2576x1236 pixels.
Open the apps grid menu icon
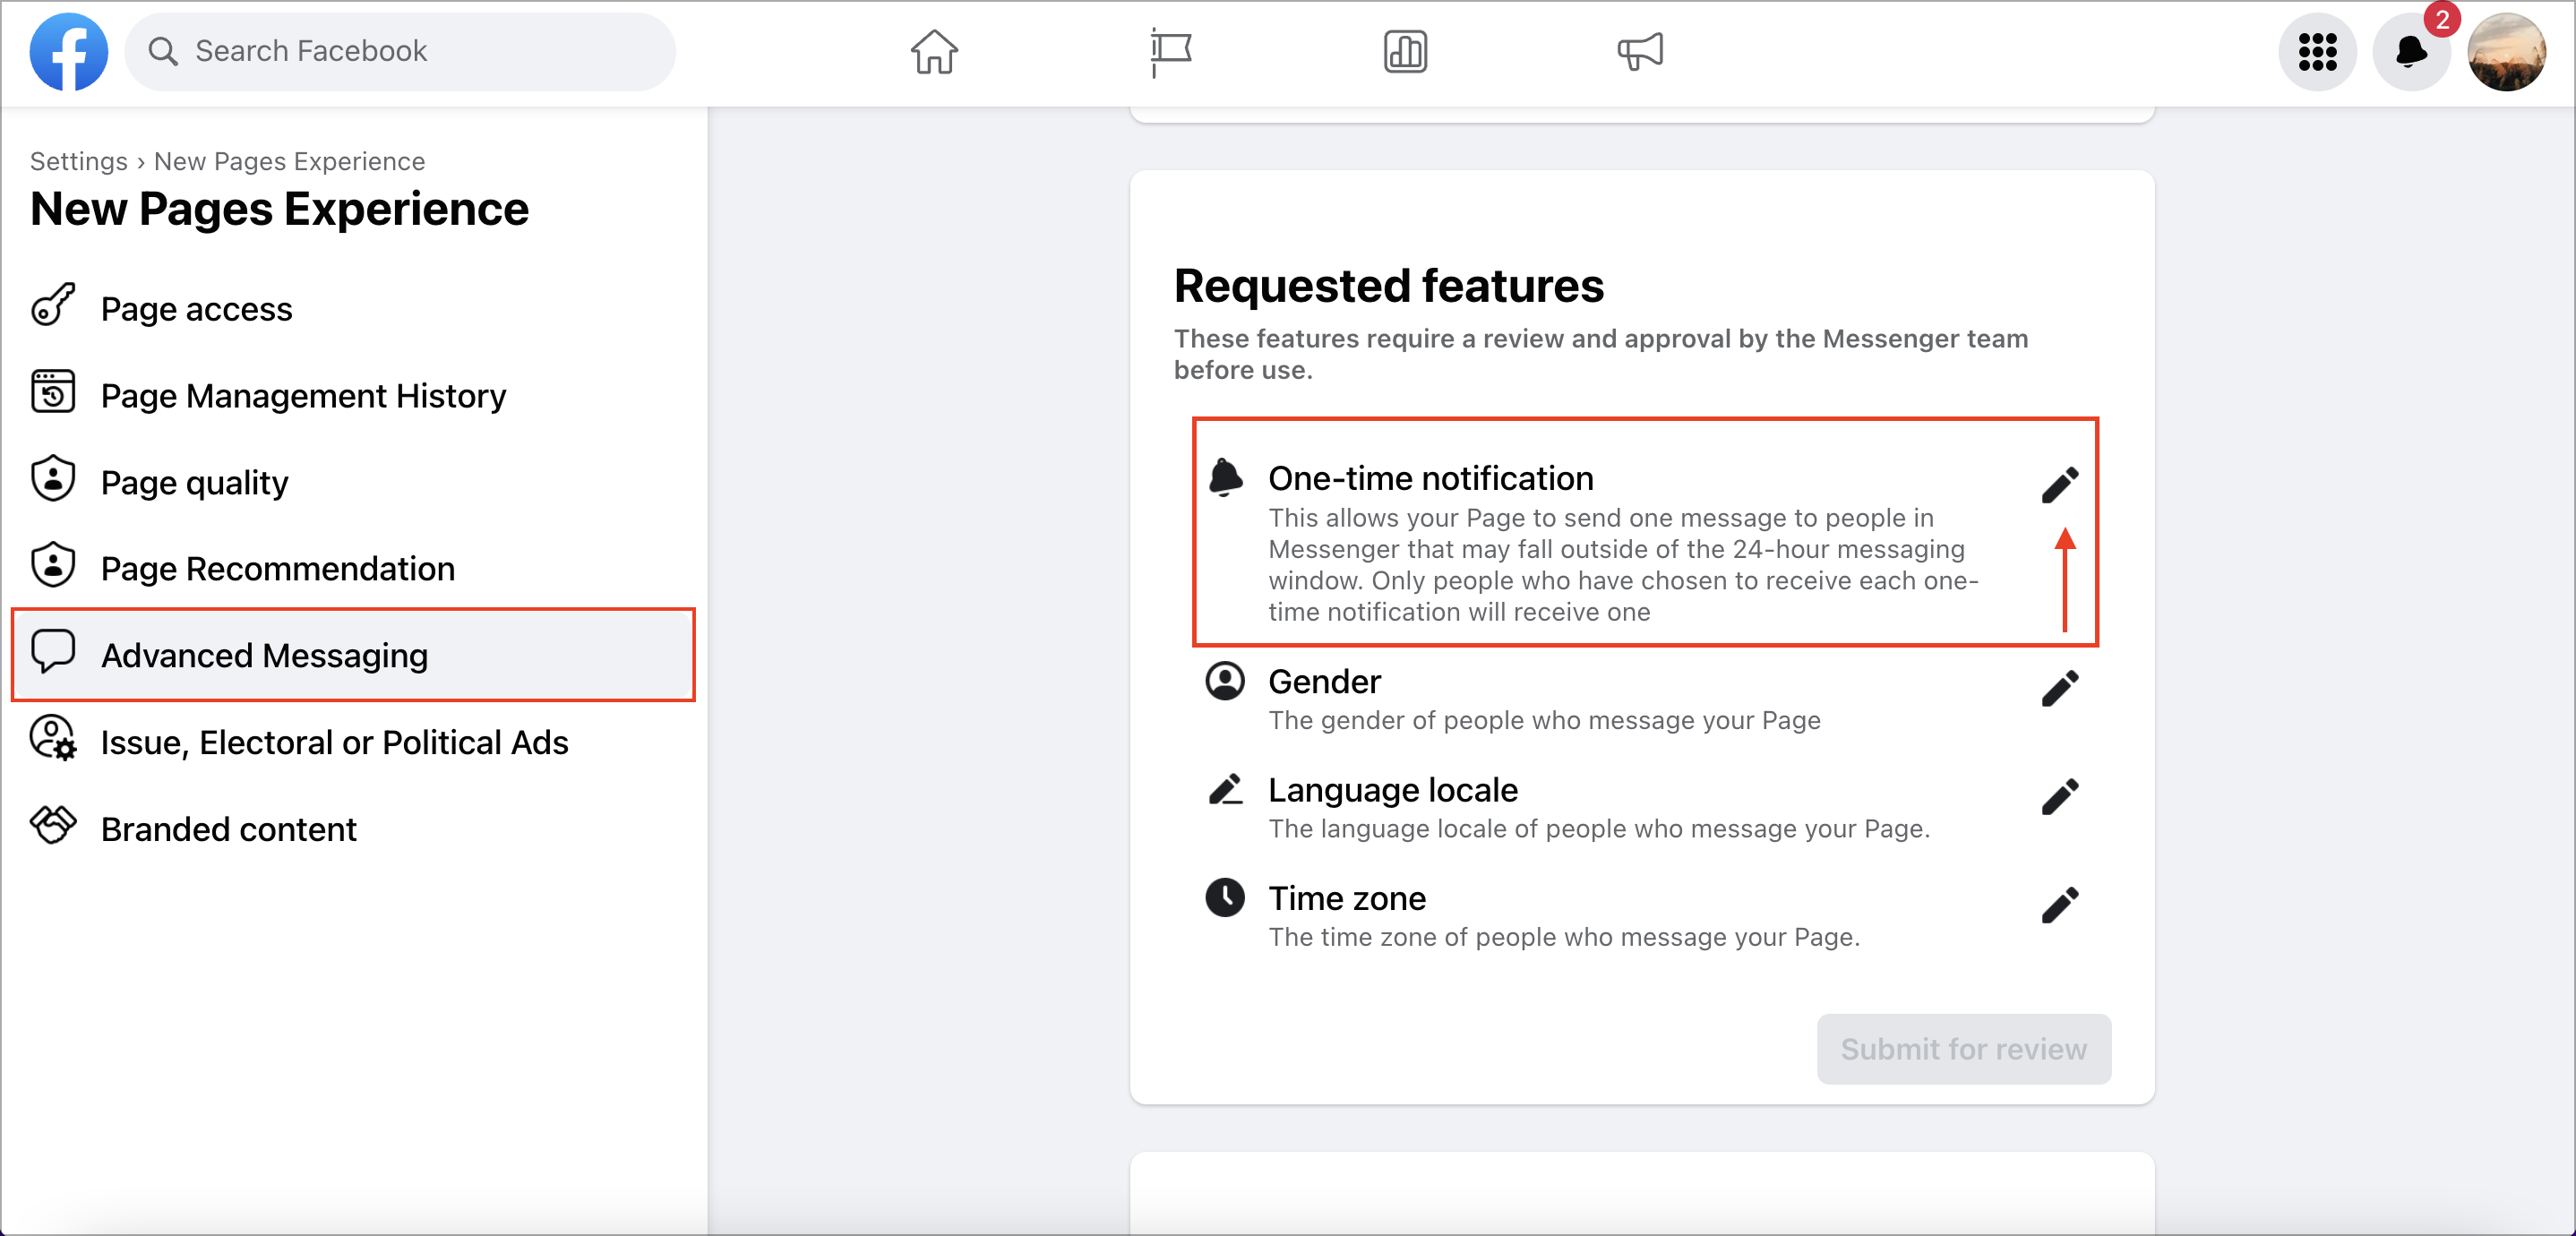tap(2317, 51)
